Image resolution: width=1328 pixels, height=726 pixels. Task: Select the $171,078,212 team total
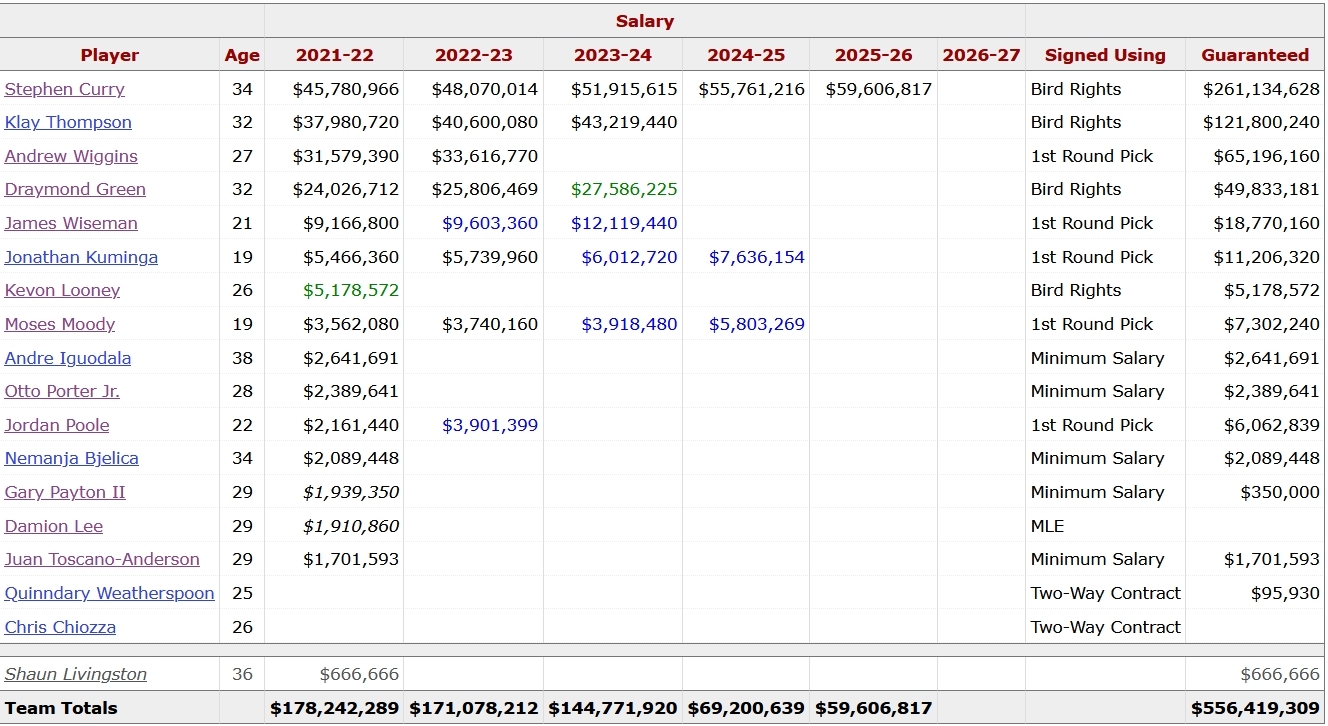point(473,708)
